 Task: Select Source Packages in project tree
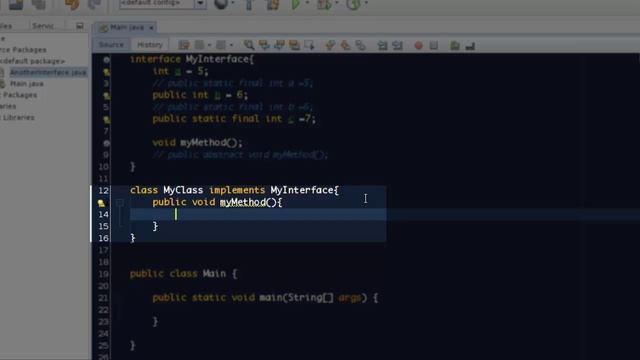click(23, 50)
